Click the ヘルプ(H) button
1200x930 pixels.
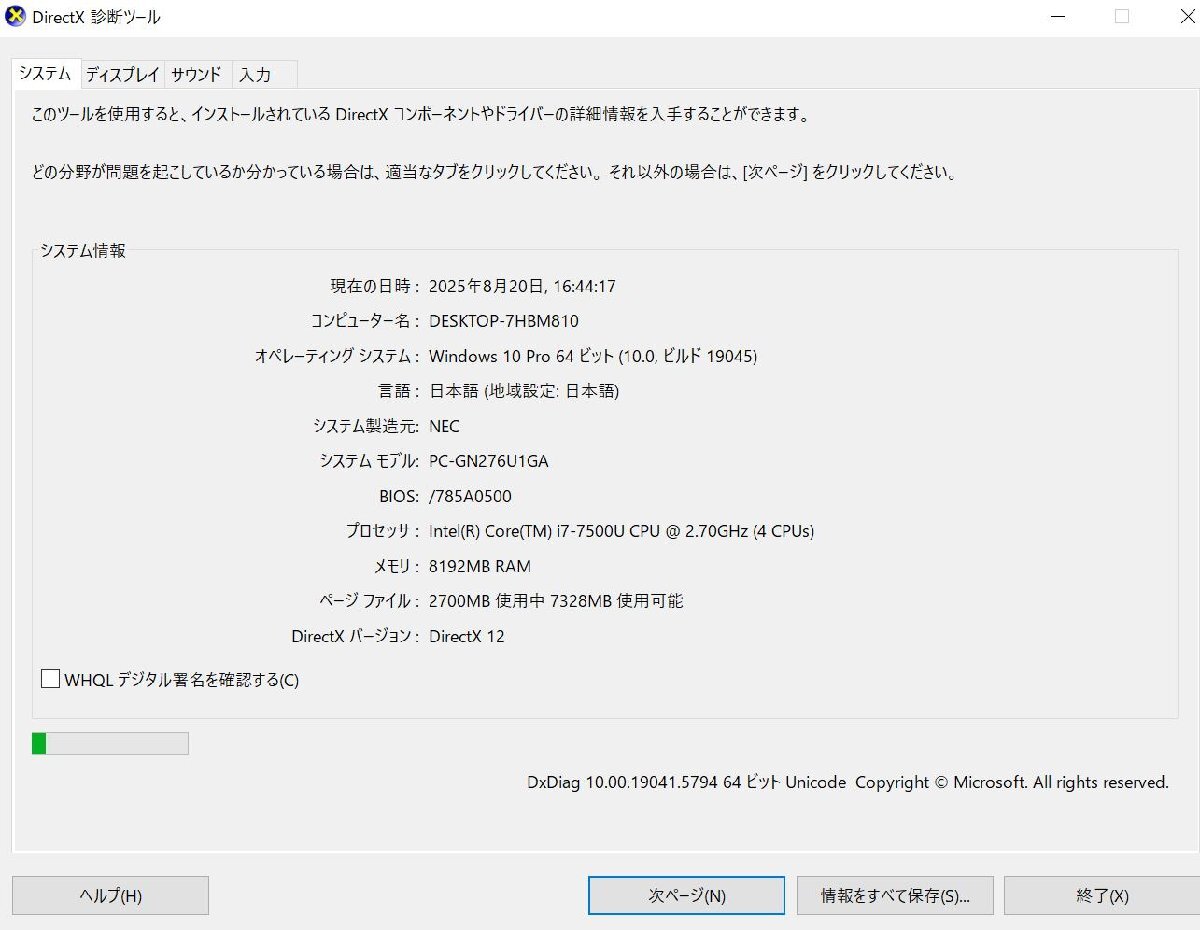tap(110, 895)
